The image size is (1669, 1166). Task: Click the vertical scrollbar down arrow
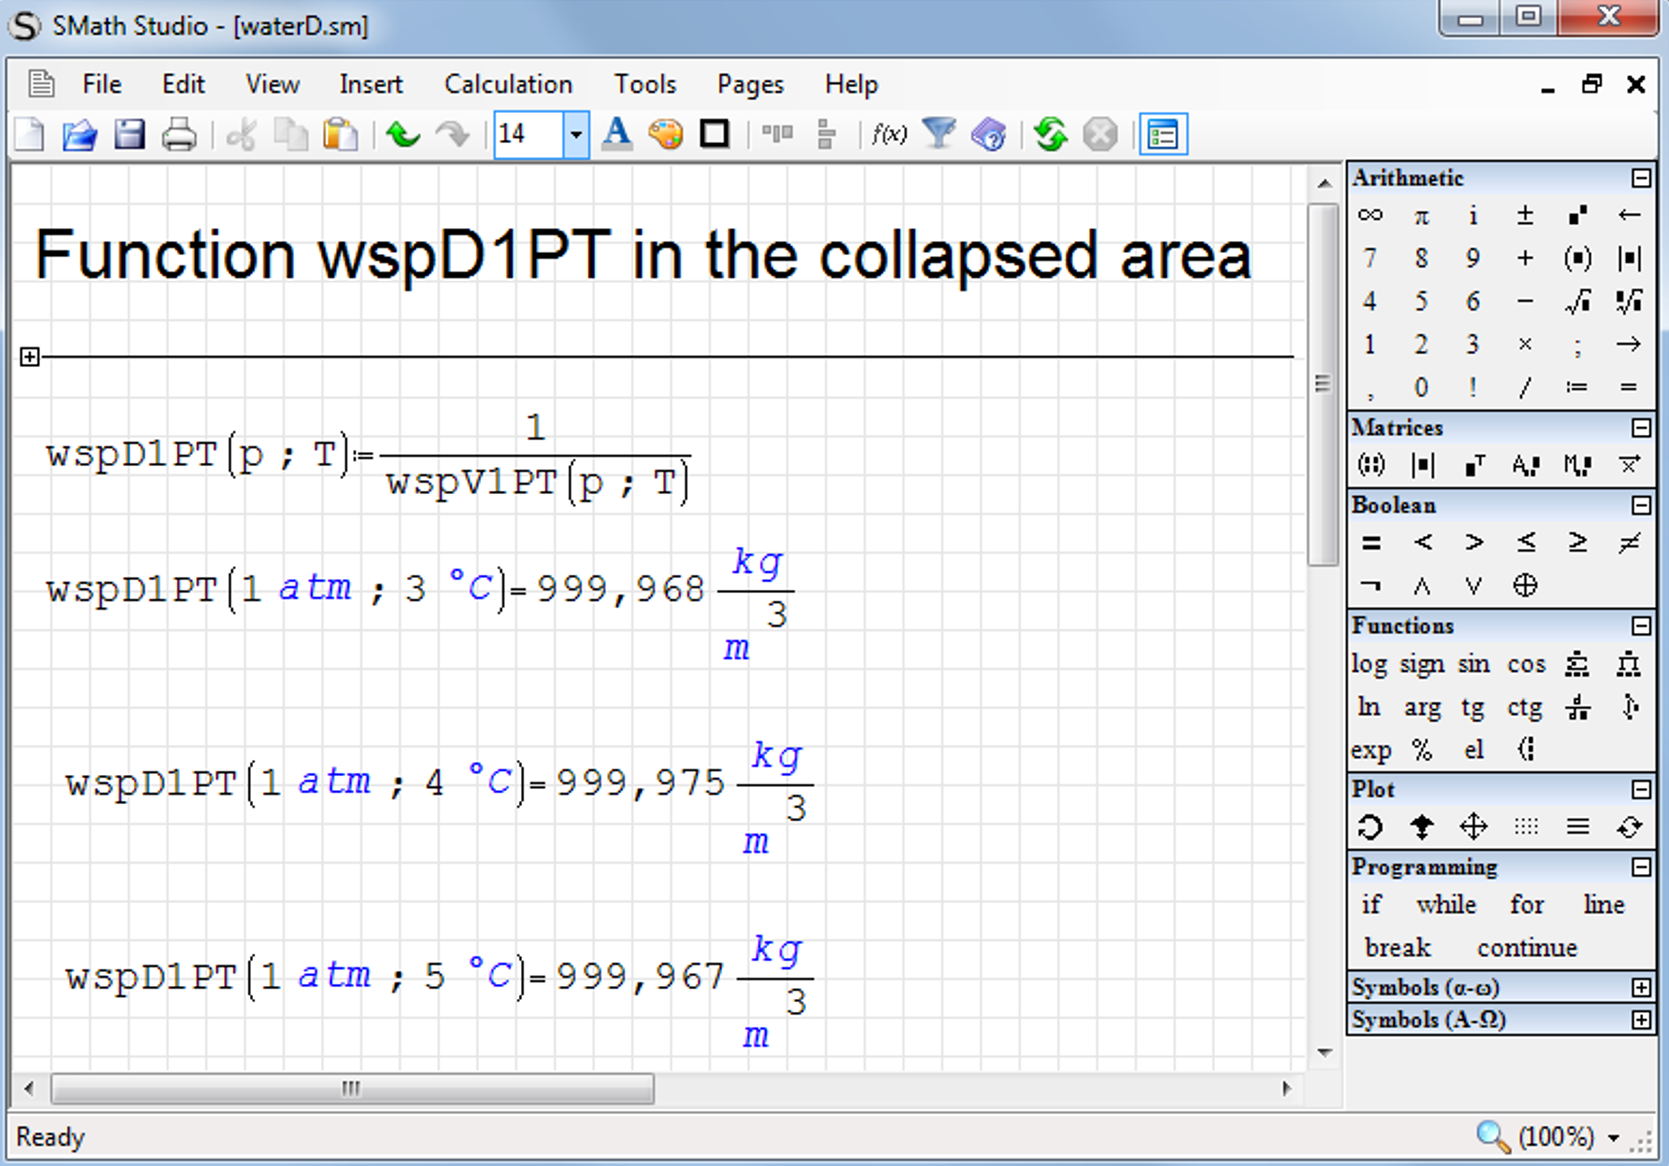pos(1325,1052)
